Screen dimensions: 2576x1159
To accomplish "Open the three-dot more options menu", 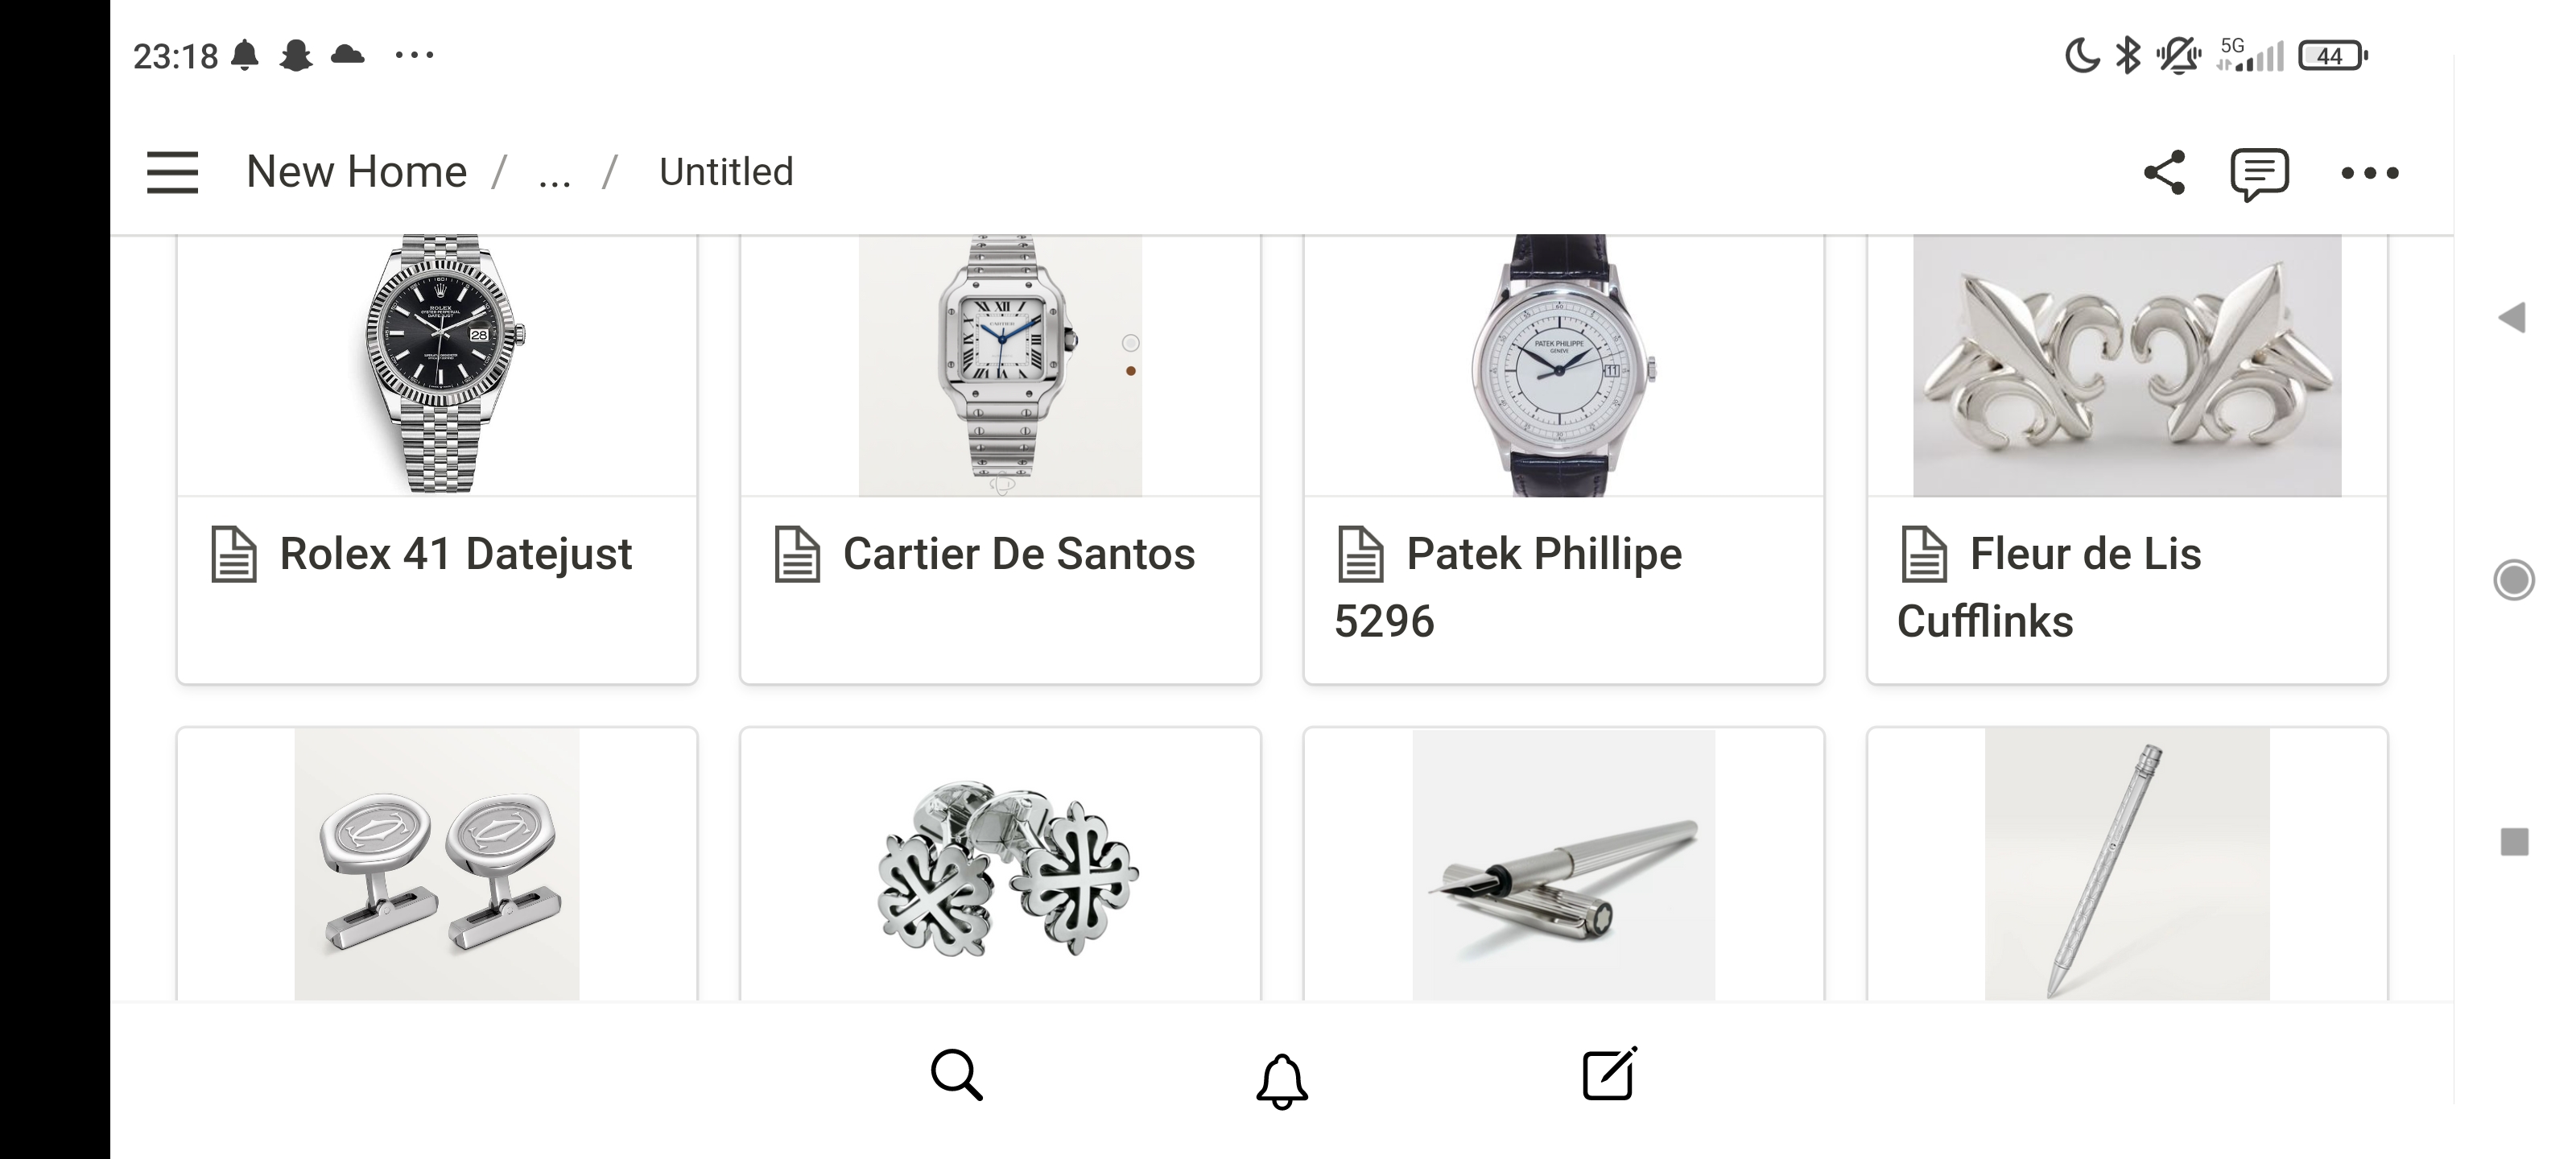I will pyautogui.click(x=2369, y=173).
